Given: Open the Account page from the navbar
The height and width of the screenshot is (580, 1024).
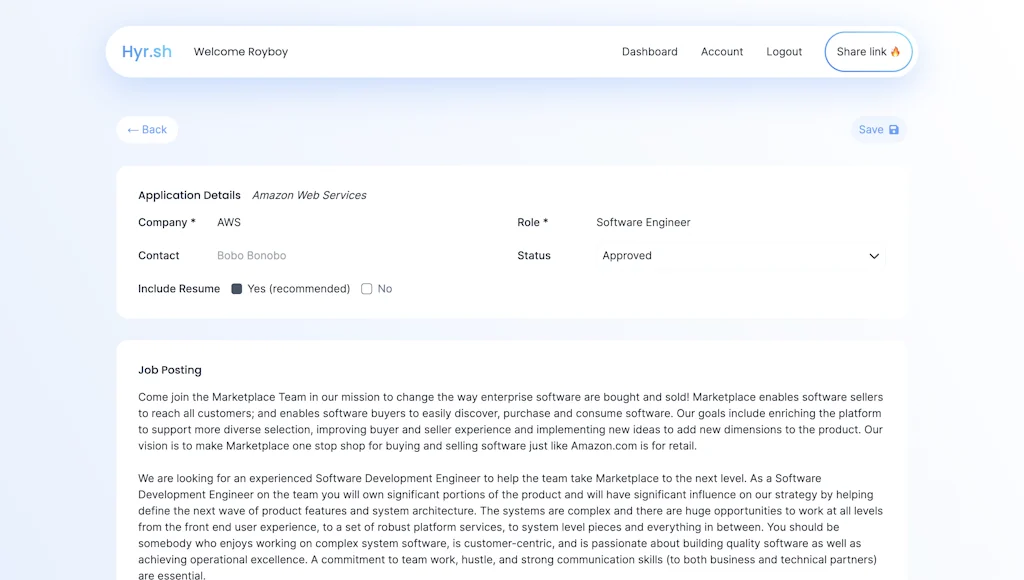Looking at the screenshot, I should click(722, 52).
